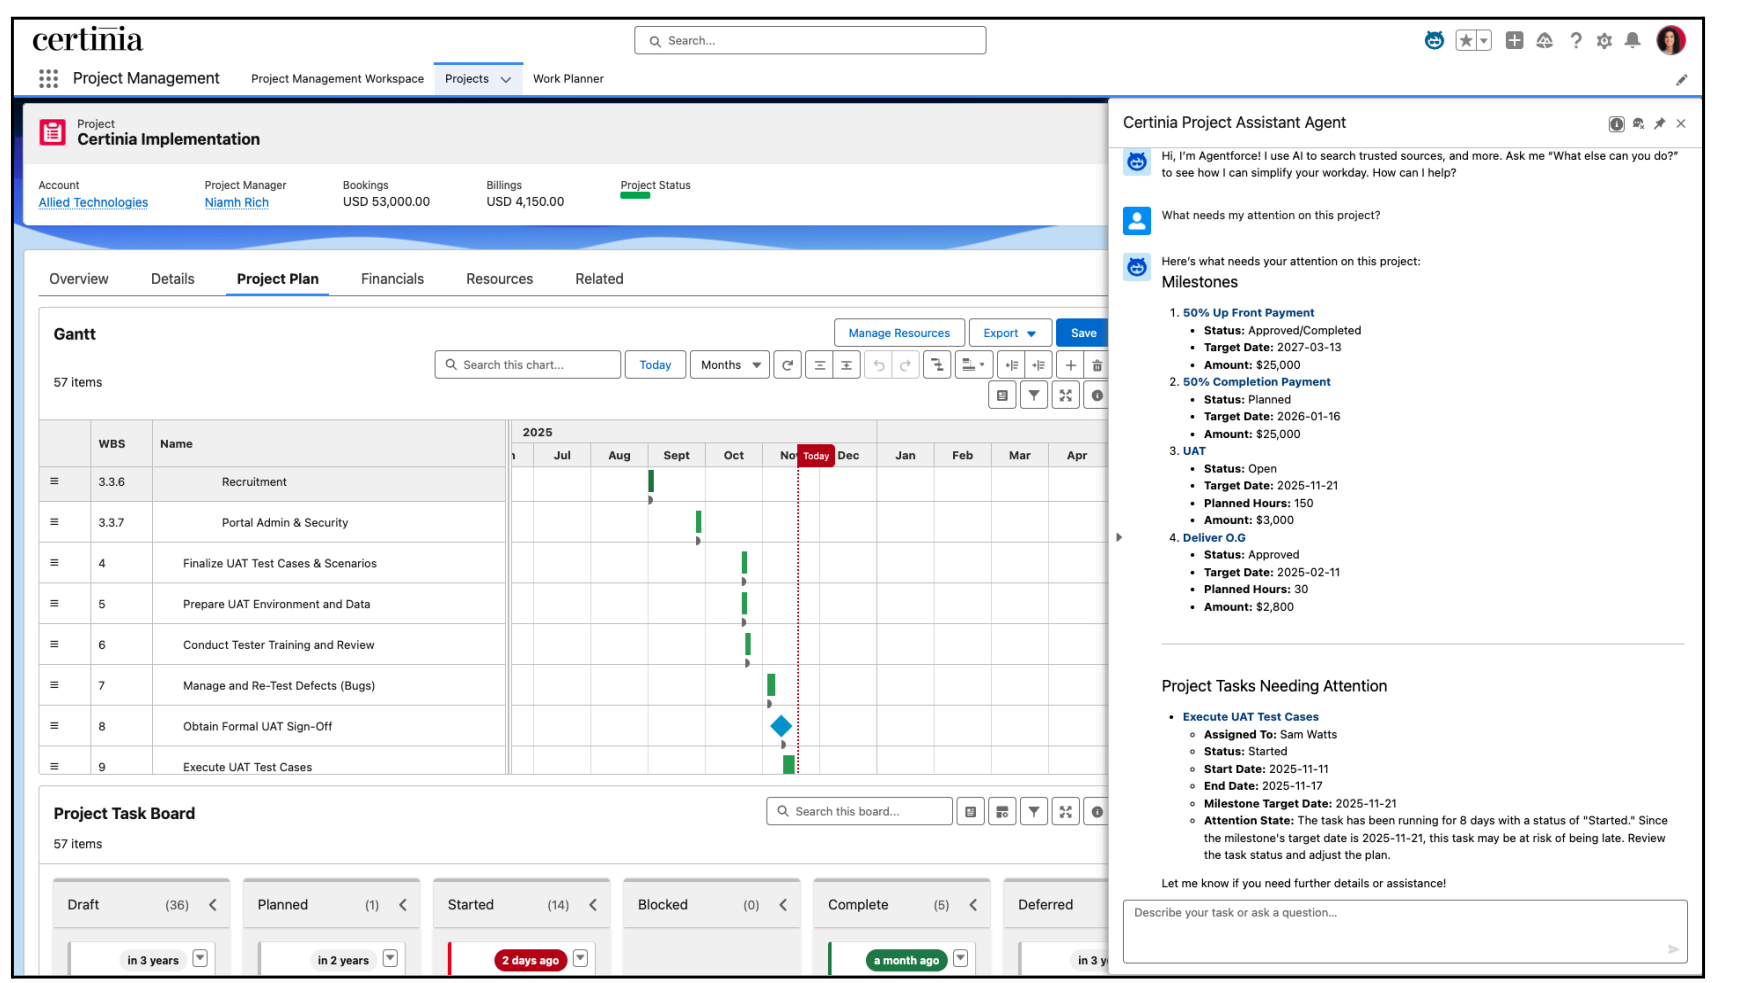The height and width of the screenshot is (983, 1753).
Task: Open the Export dropdown menu
Action: click(x=1009, y=334)
